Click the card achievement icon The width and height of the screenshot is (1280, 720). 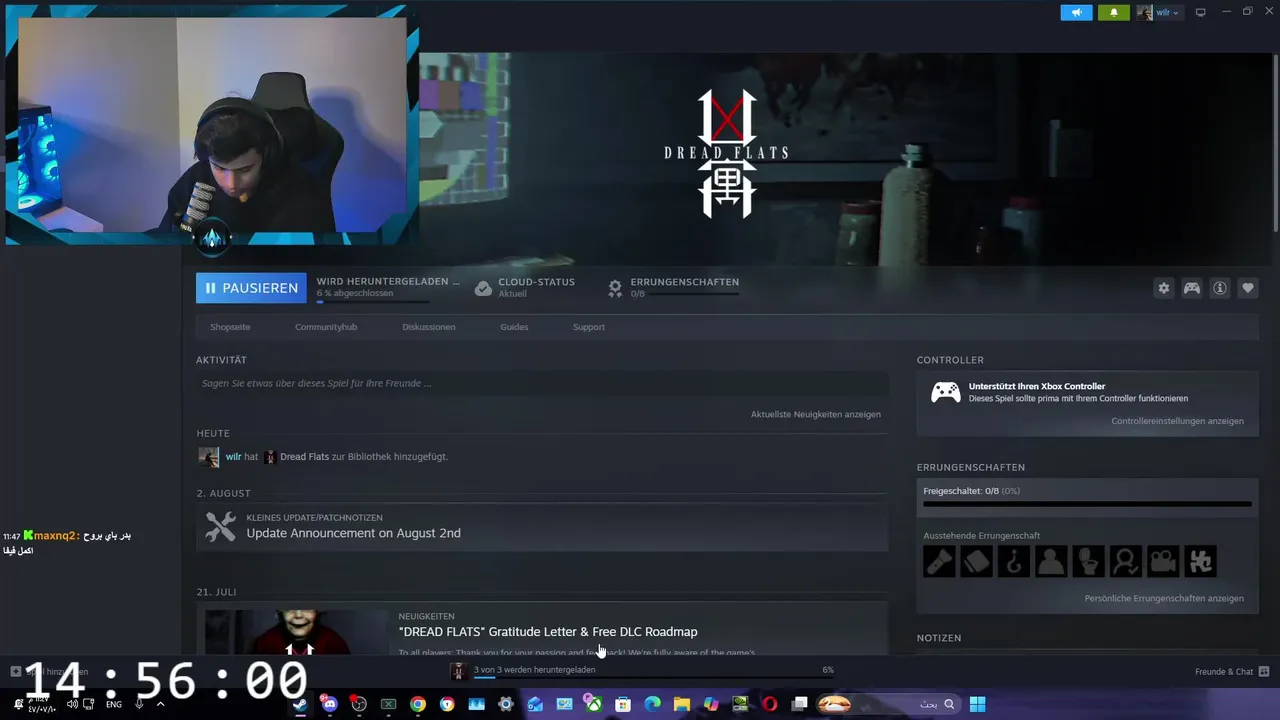(976, 561)
